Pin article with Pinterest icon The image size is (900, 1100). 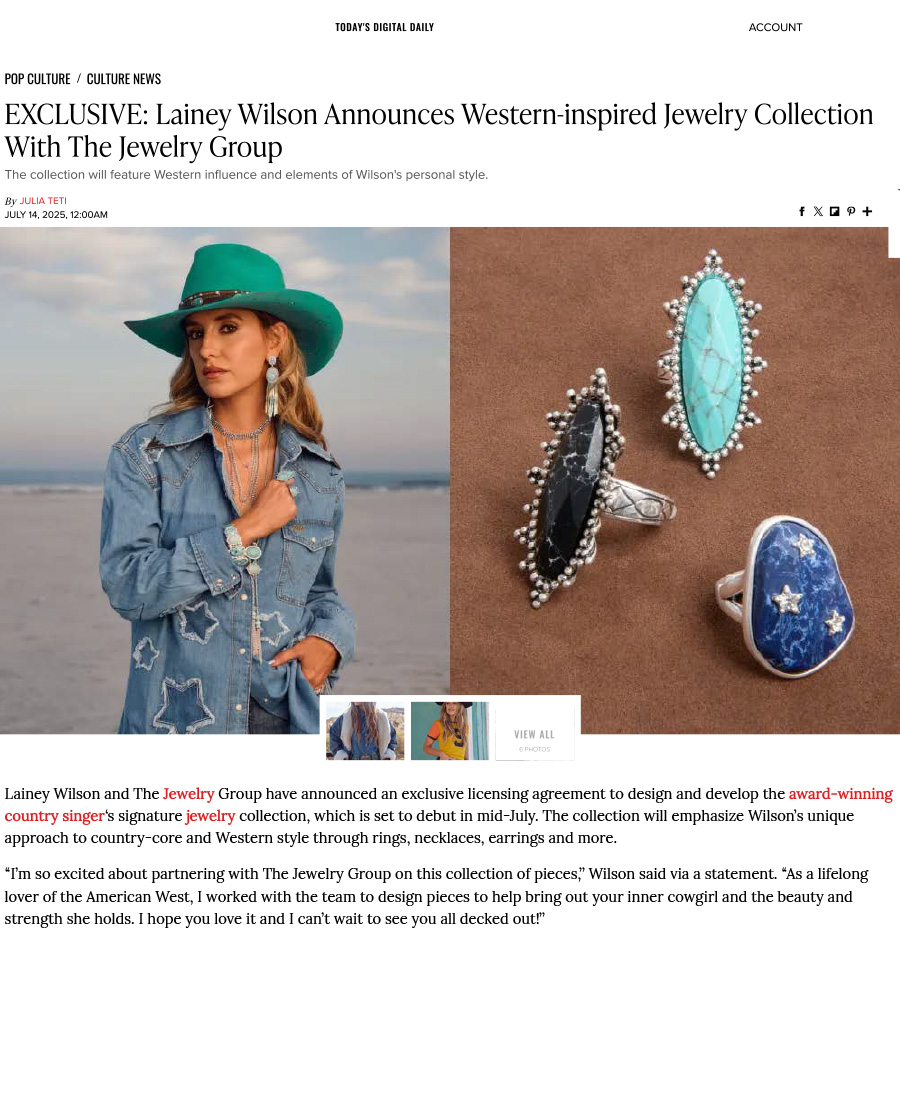[851, 211]
